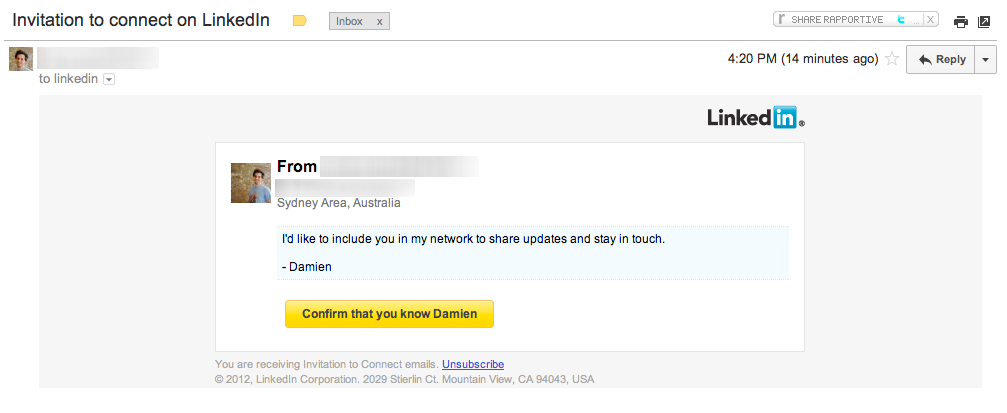Click the Reply button

click(940, 59)
